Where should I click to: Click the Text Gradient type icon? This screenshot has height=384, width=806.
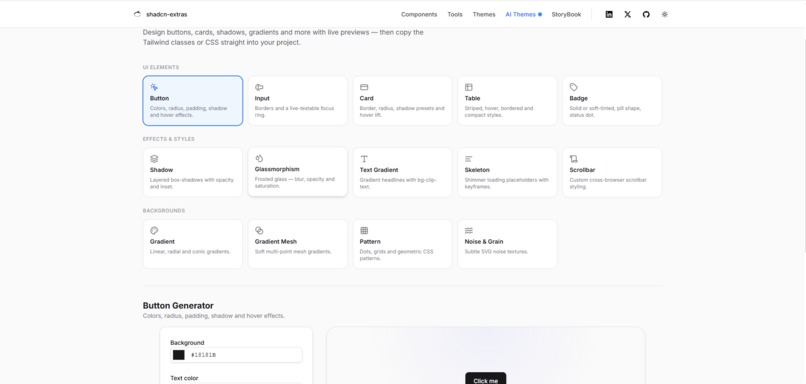point(364,159)
